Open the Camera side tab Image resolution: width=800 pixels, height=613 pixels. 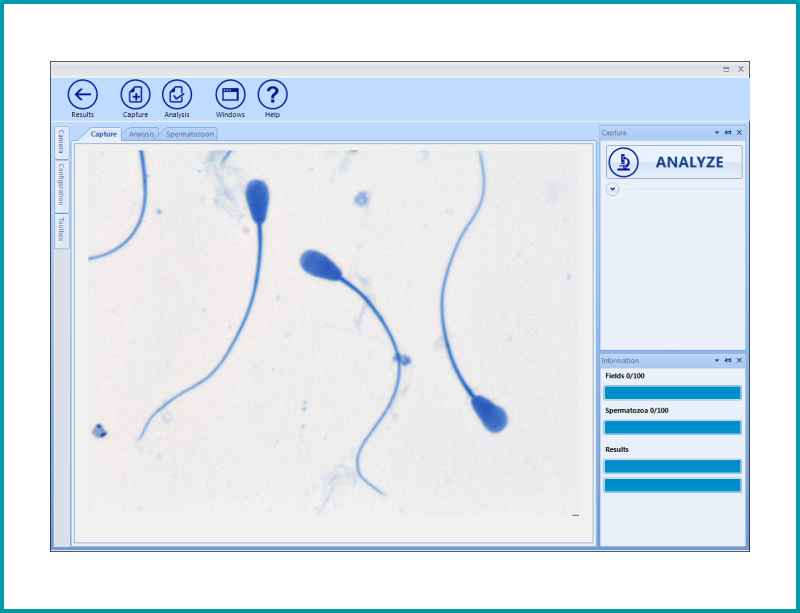coord(61,142)
